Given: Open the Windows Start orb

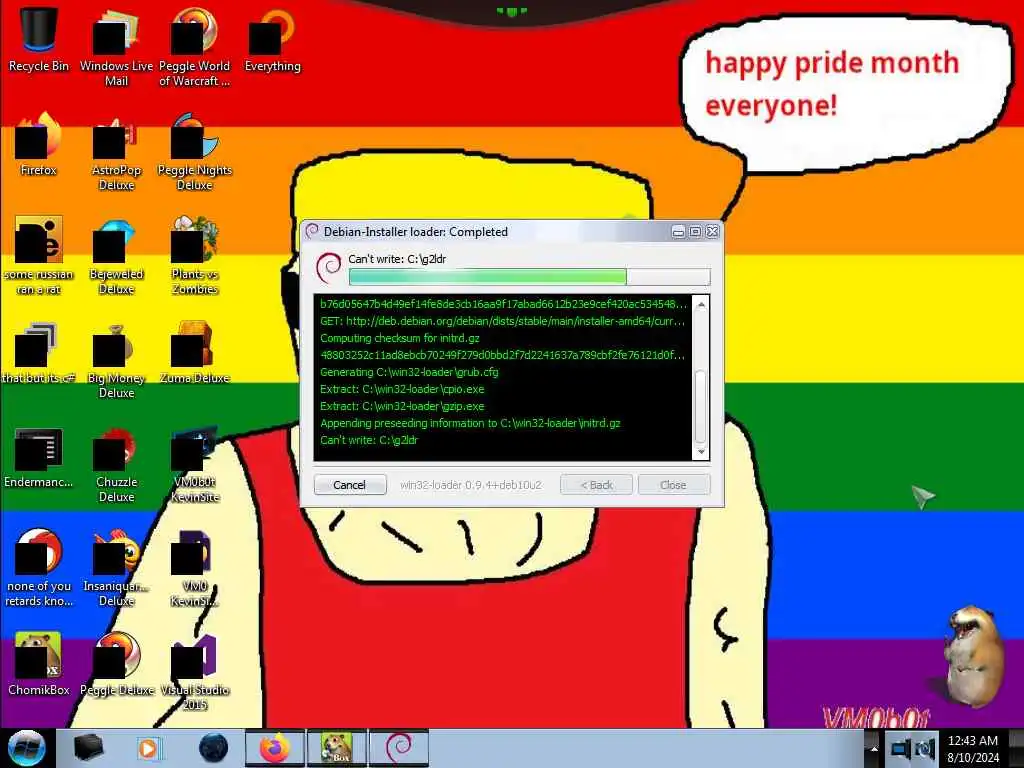Looking at the screenshot, I should [26, 748].
